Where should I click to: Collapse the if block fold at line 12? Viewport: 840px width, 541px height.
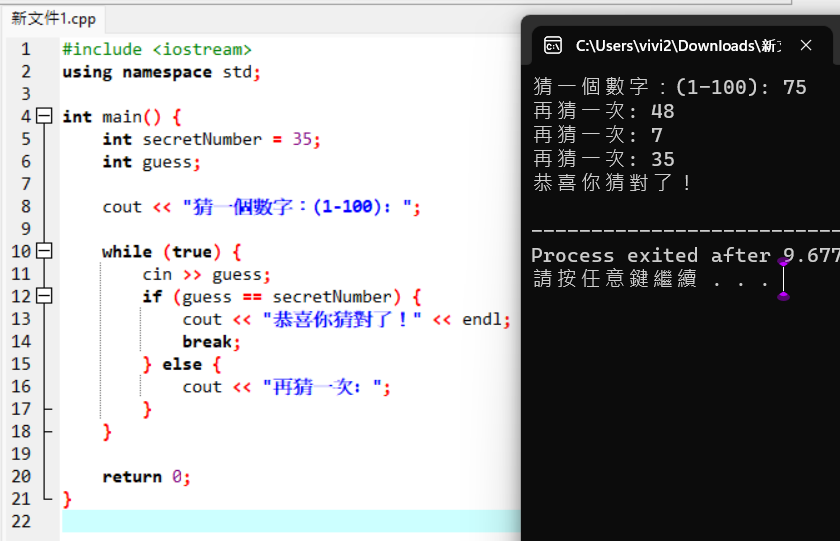[44, 296]
